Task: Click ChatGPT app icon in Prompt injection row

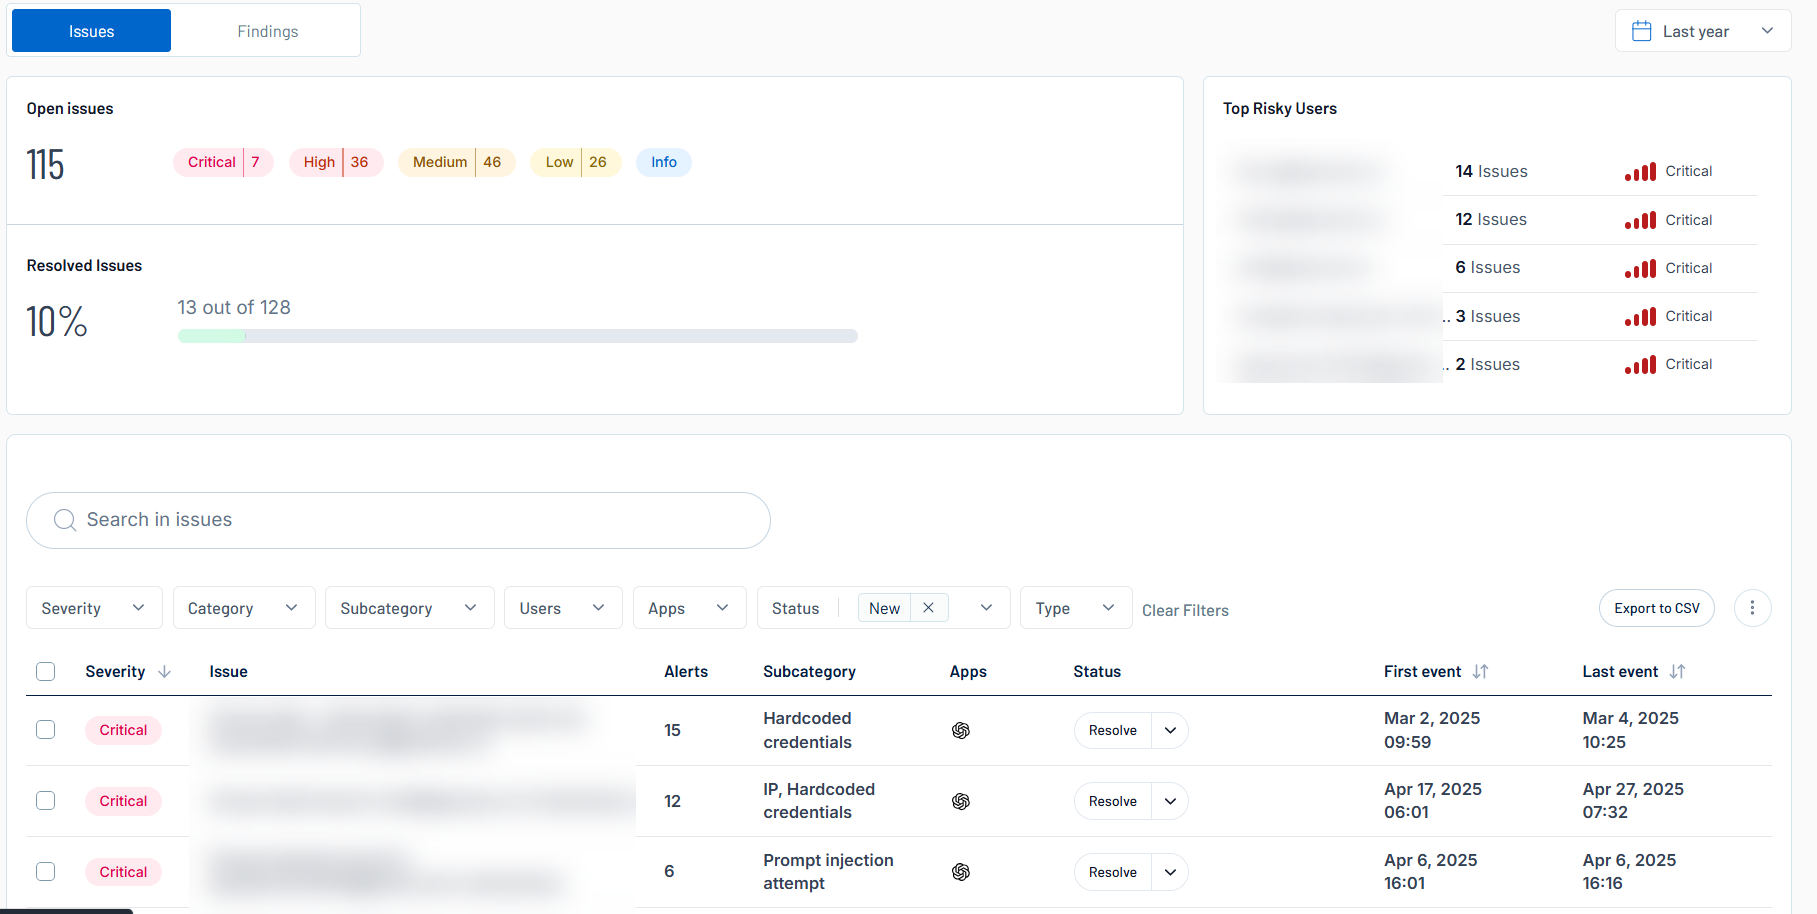Action: coord(961,872)
